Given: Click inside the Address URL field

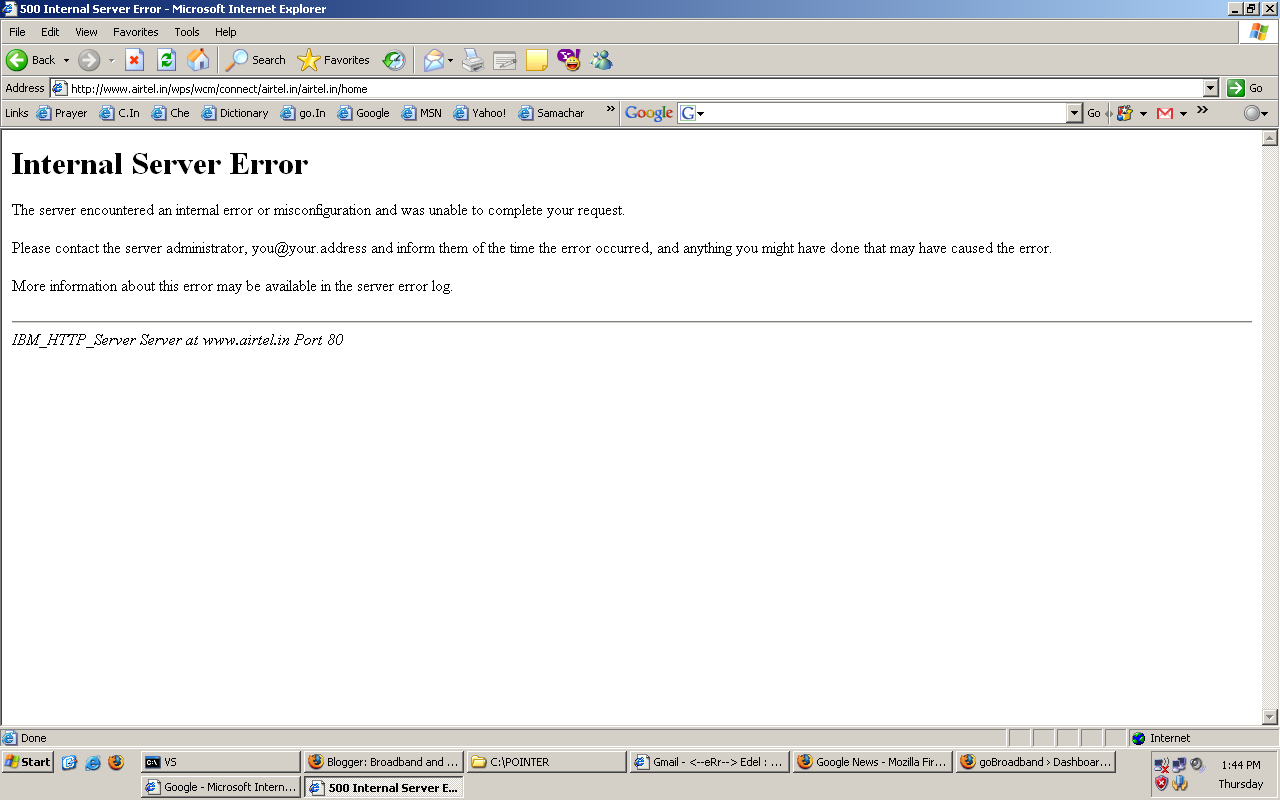Looking at the screenshot, I should coord(634,88).
